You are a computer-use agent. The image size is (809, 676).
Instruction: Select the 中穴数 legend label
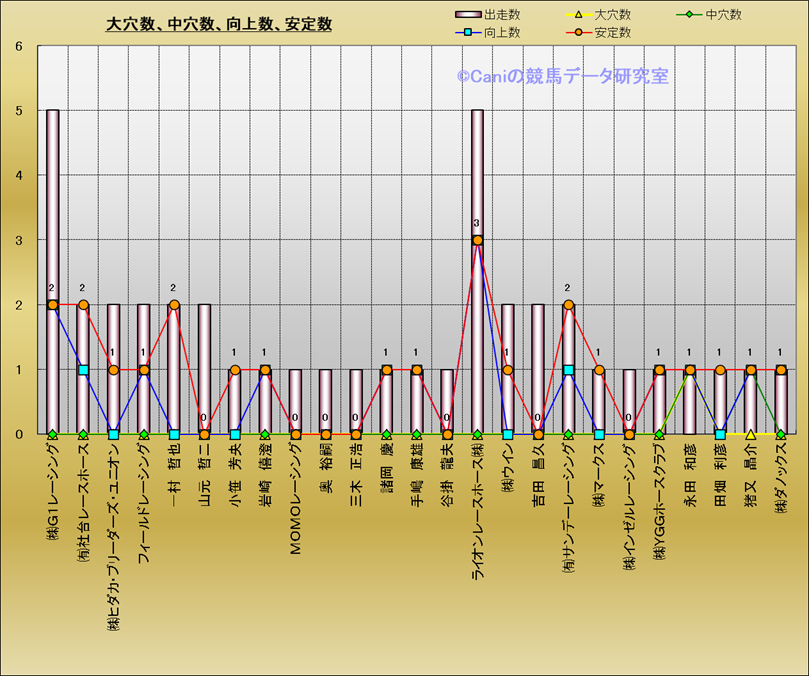[723, 15]
